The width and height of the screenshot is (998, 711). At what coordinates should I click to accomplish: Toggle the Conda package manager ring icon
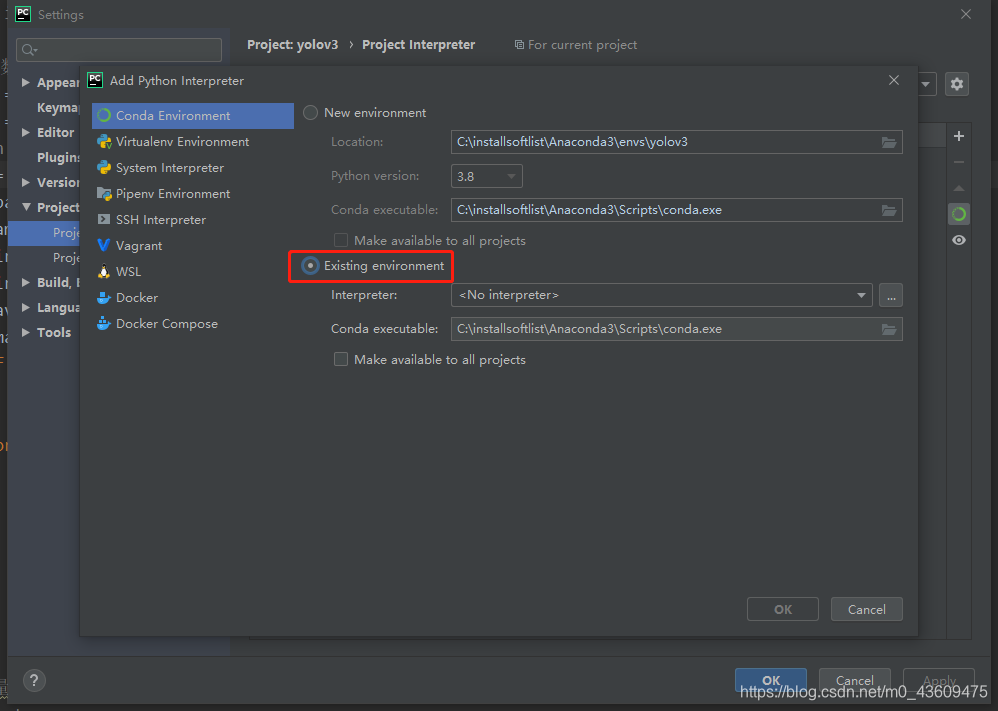pos(959,215)
